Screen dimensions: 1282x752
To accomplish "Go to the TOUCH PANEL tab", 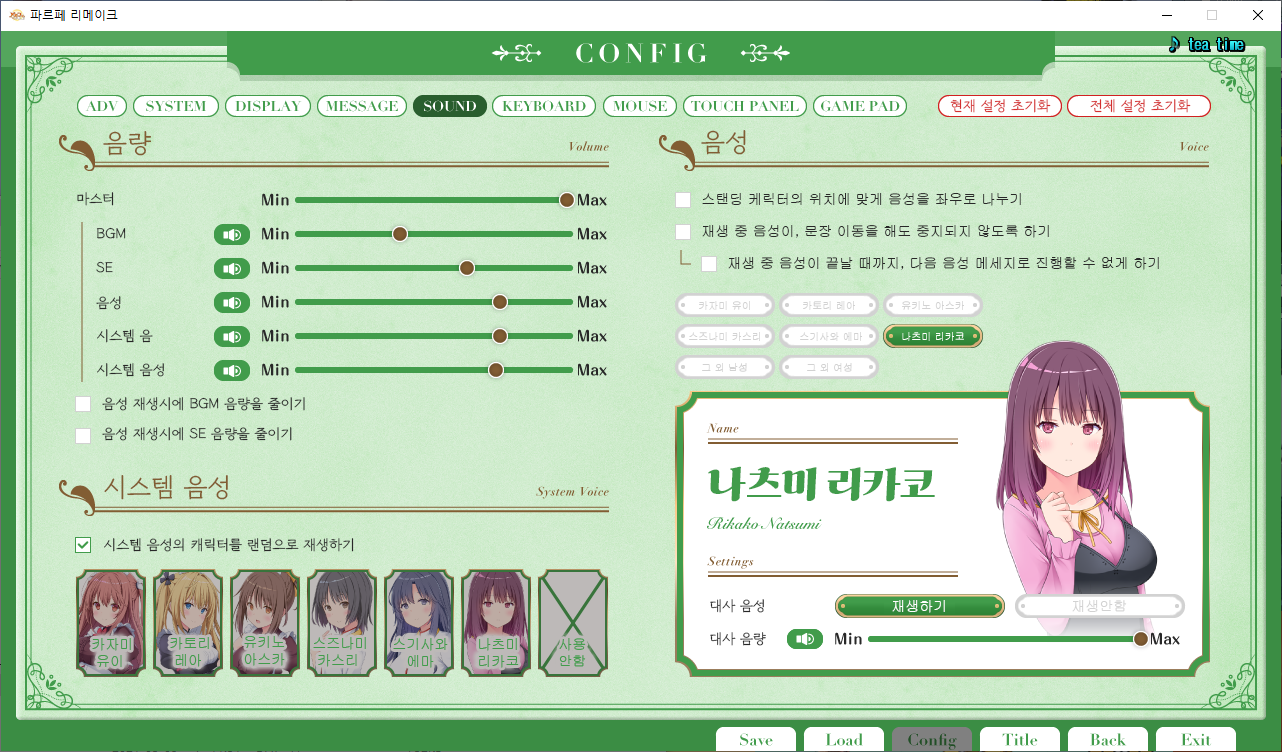I will 746,106.
